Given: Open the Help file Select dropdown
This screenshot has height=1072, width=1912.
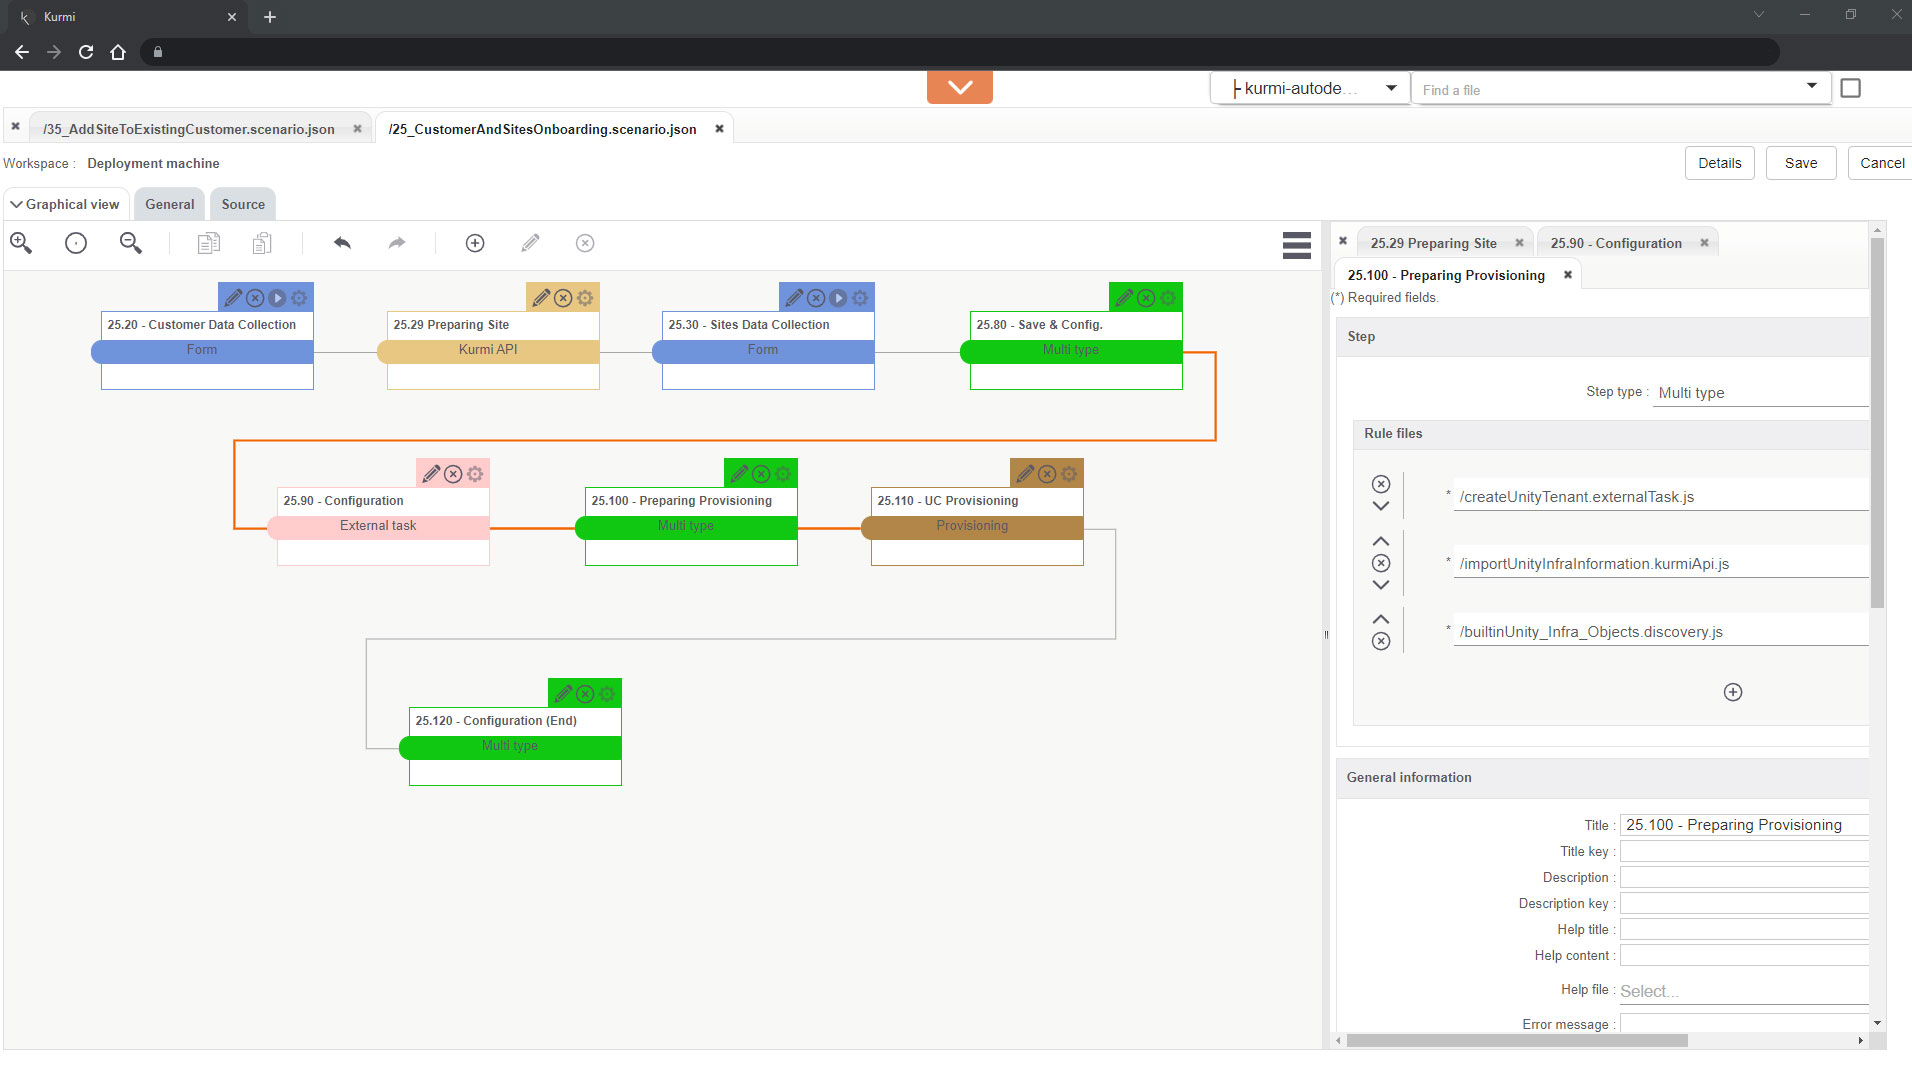Looking at the screenshot, I should tap(1743, 991).
